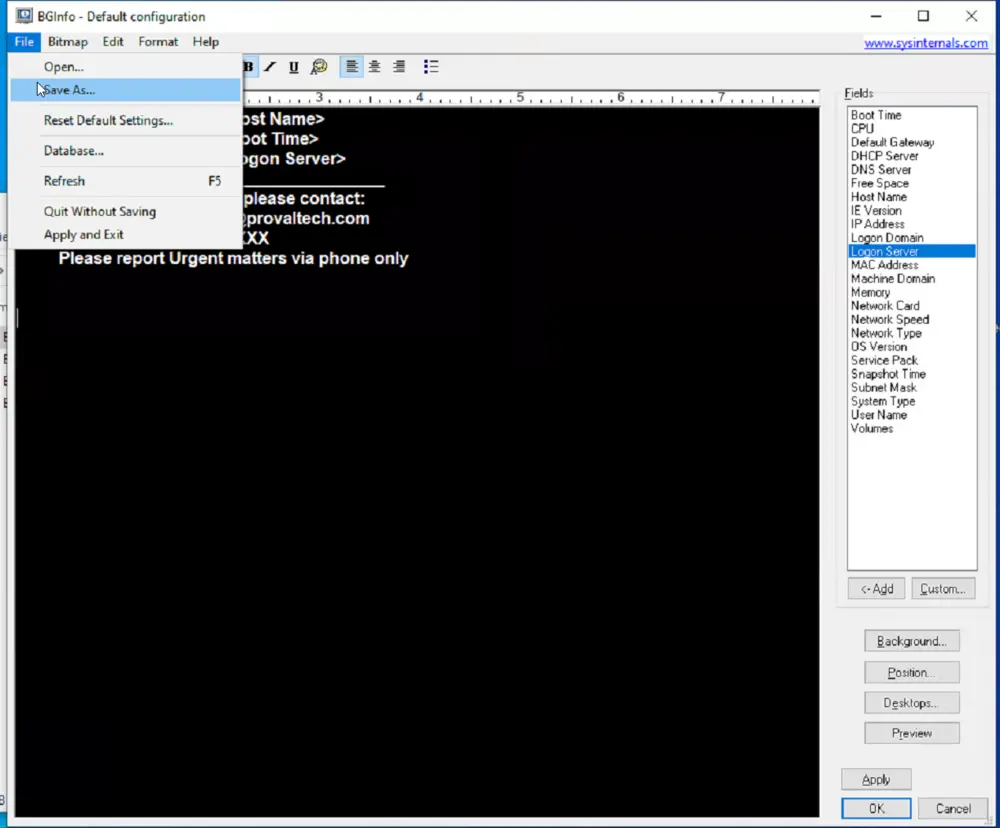The width and height of the screenshot is (1000, 828).
Task: Toggle bullet list formatting
Action: pos(431,66)
